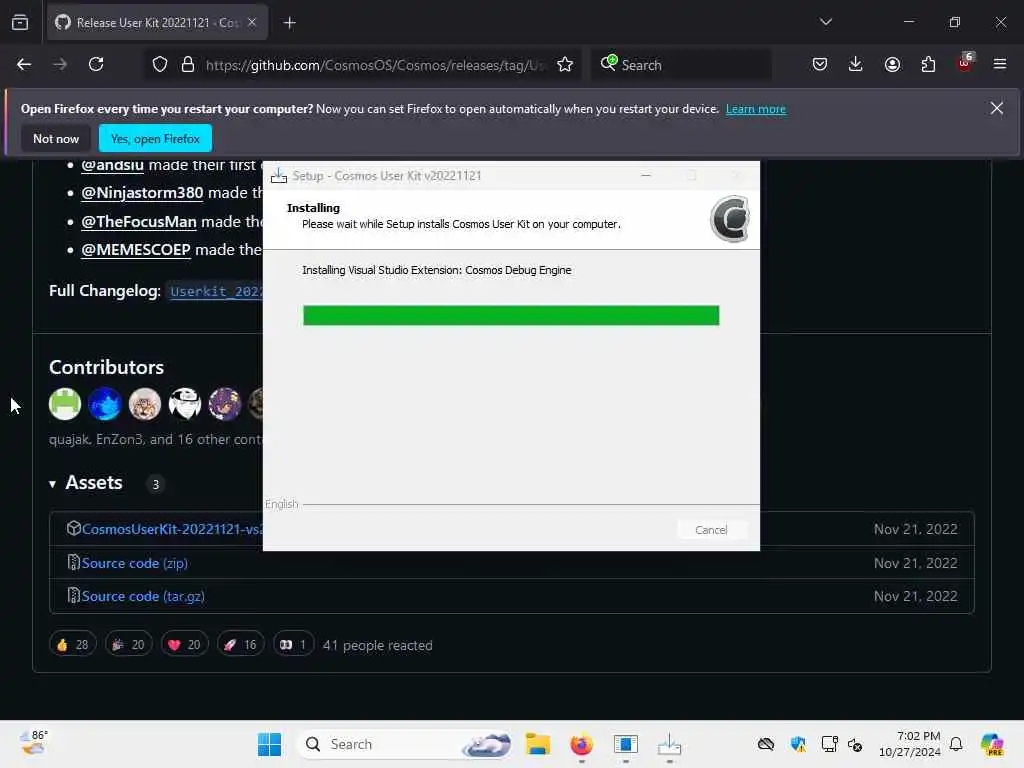Select the Release User Kit 20221121 tab

coord(157,23)
